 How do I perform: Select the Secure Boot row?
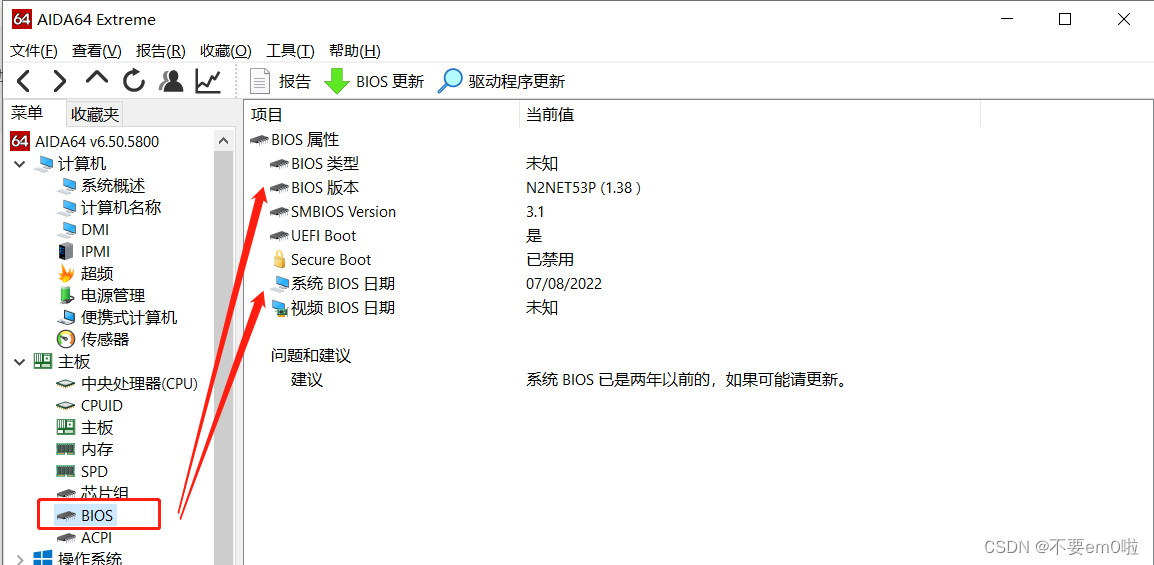coord(322,260)
